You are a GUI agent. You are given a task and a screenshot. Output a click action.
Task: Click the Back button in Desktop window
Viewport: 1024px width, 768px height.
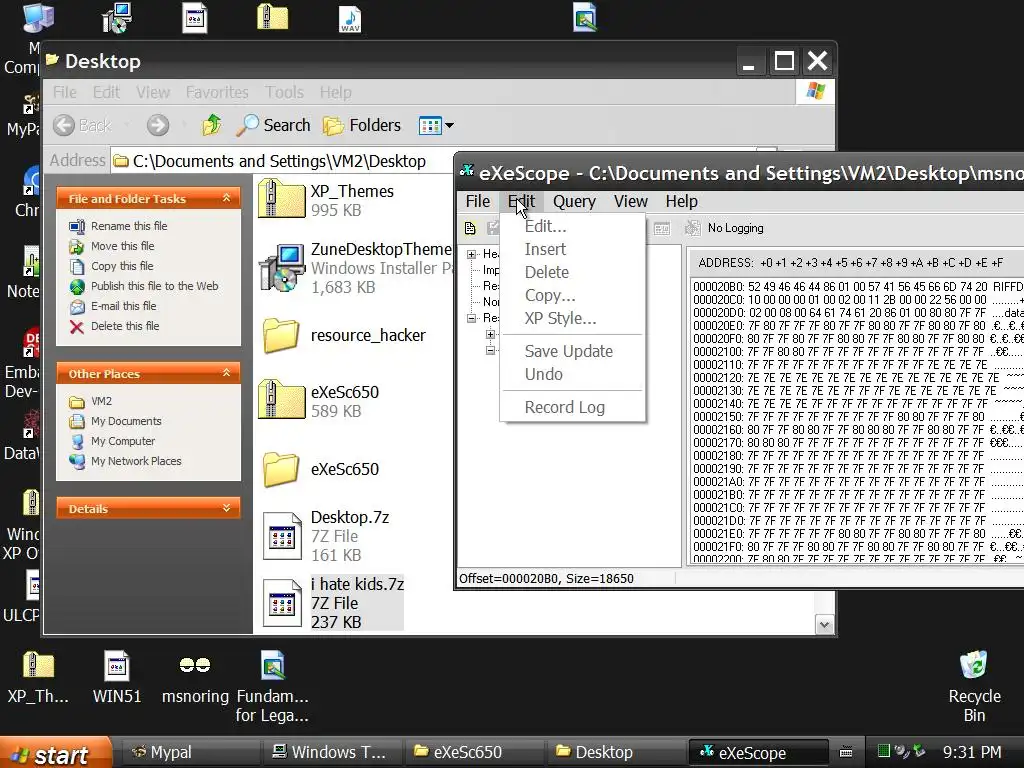click(x=82, y=125)
